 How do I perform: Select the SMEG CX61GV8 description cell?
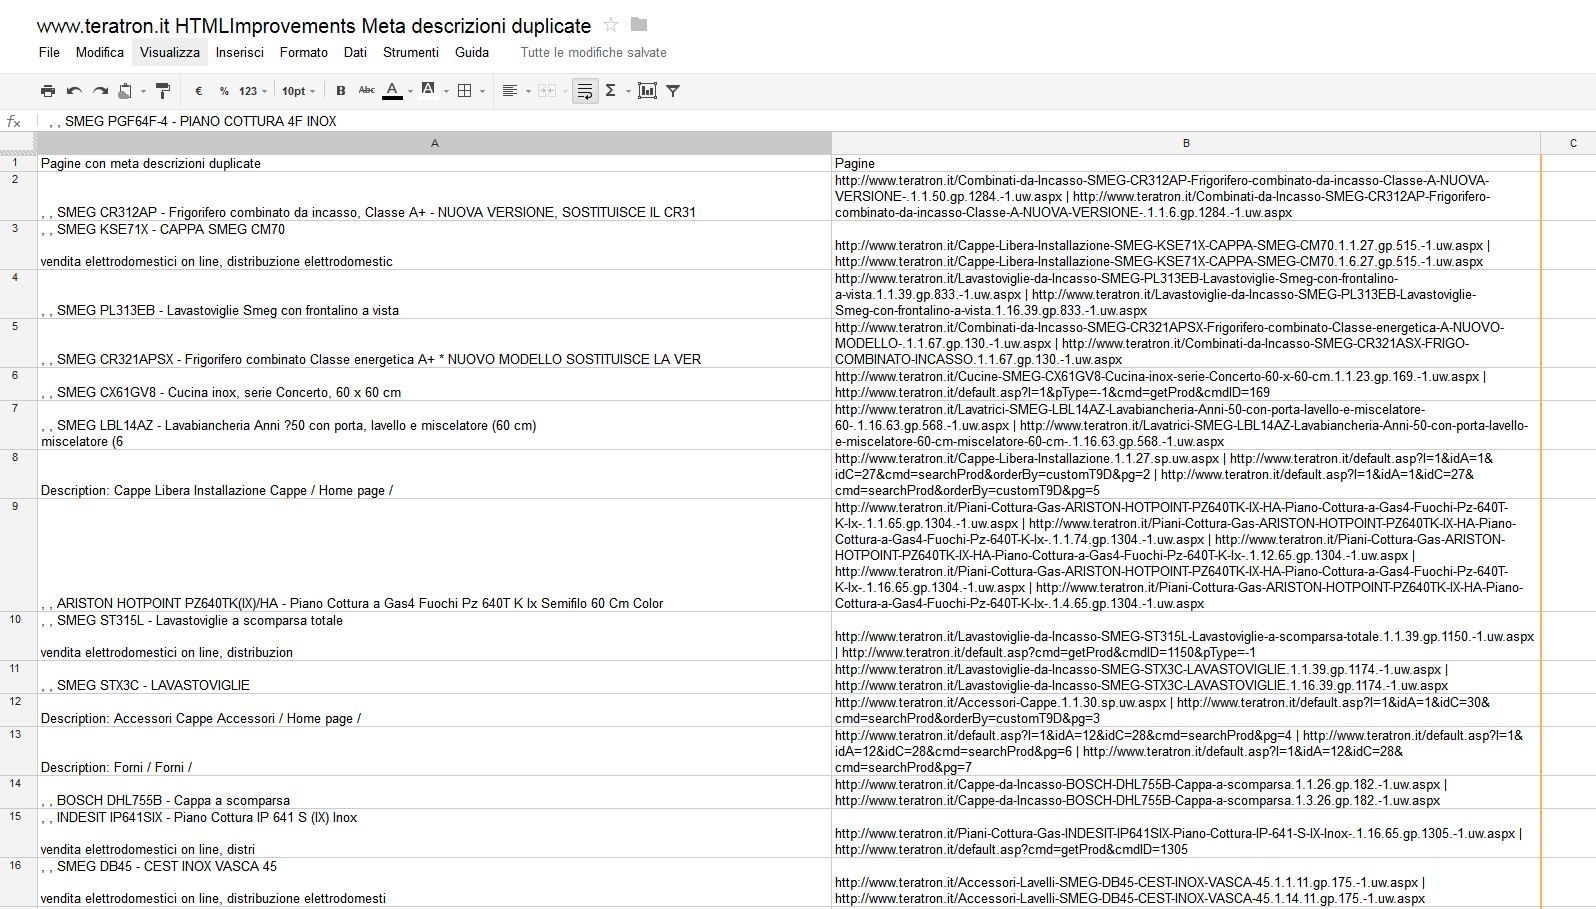tap(435, 384)
